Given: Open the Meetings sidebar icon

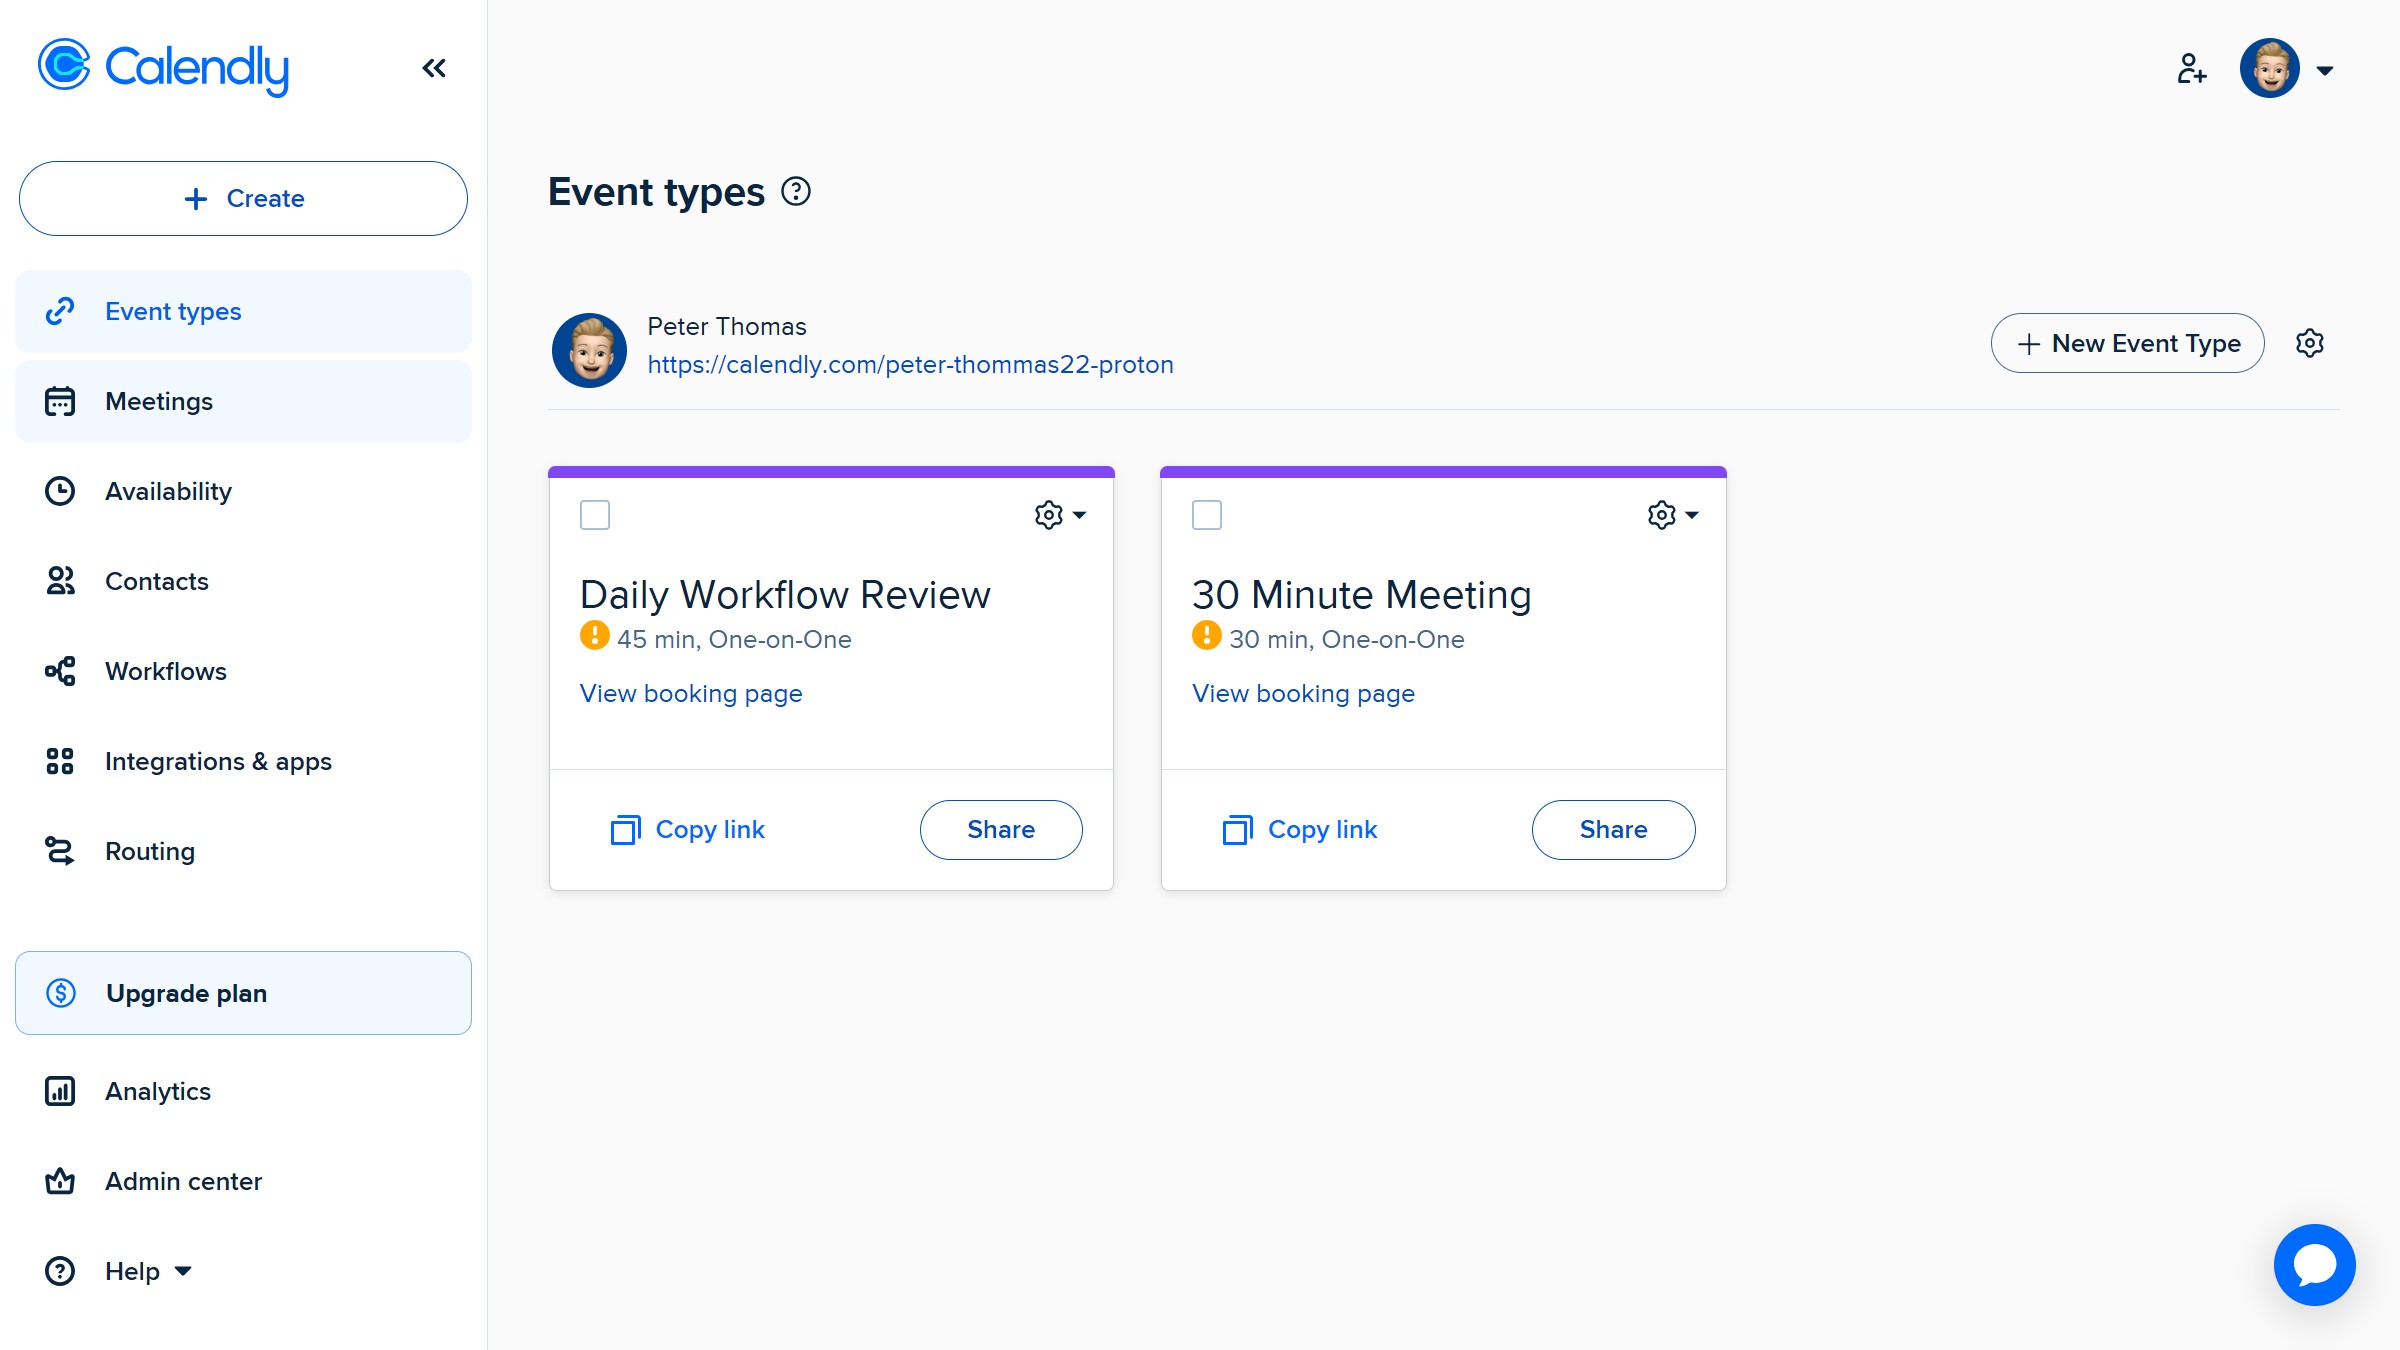Looking at the screenshot, I should click(60, 401).
